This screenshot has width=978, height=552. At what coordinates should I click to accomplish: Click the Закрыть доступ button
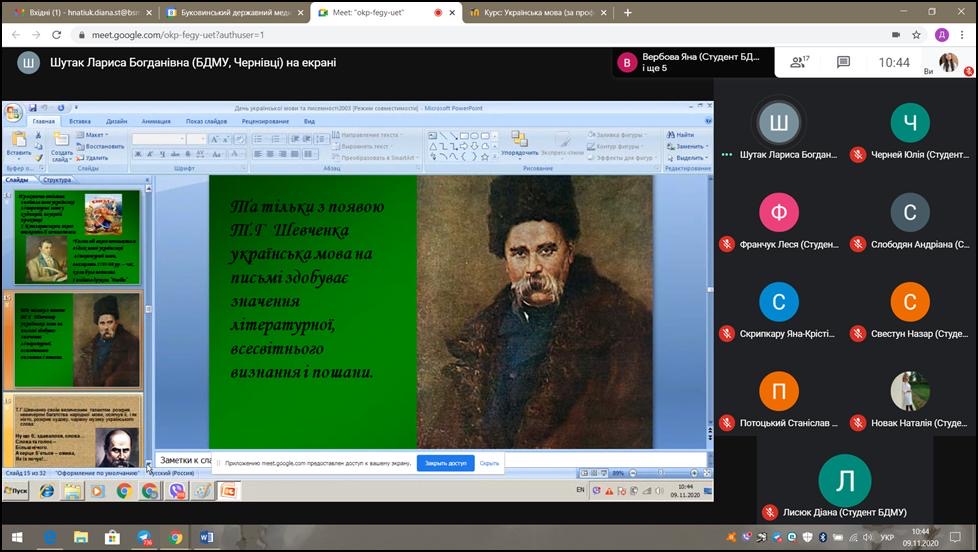[445, 463]
